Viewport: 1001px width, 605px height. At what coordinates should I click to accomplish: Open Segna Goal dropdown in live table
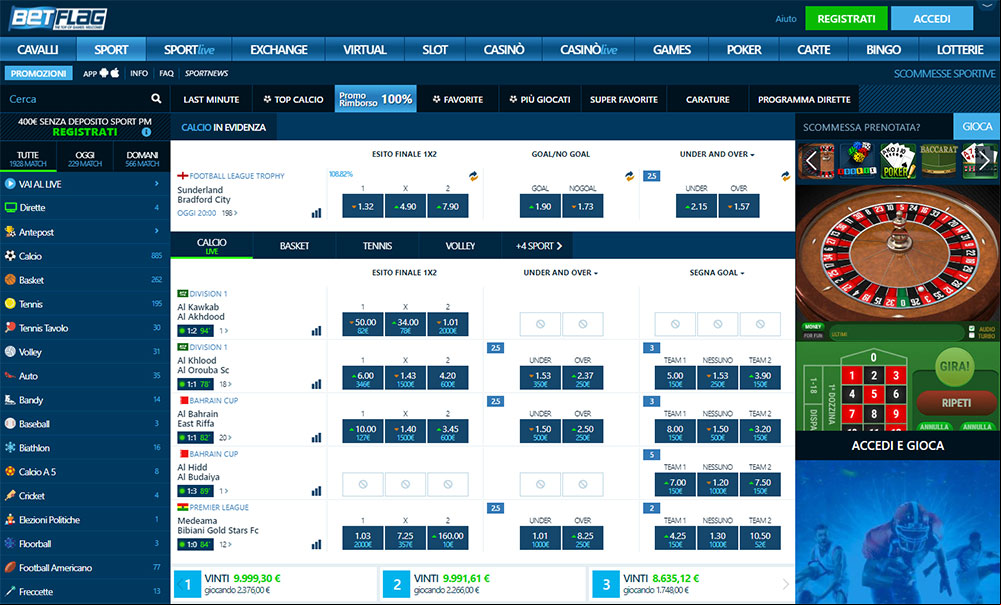717,273
